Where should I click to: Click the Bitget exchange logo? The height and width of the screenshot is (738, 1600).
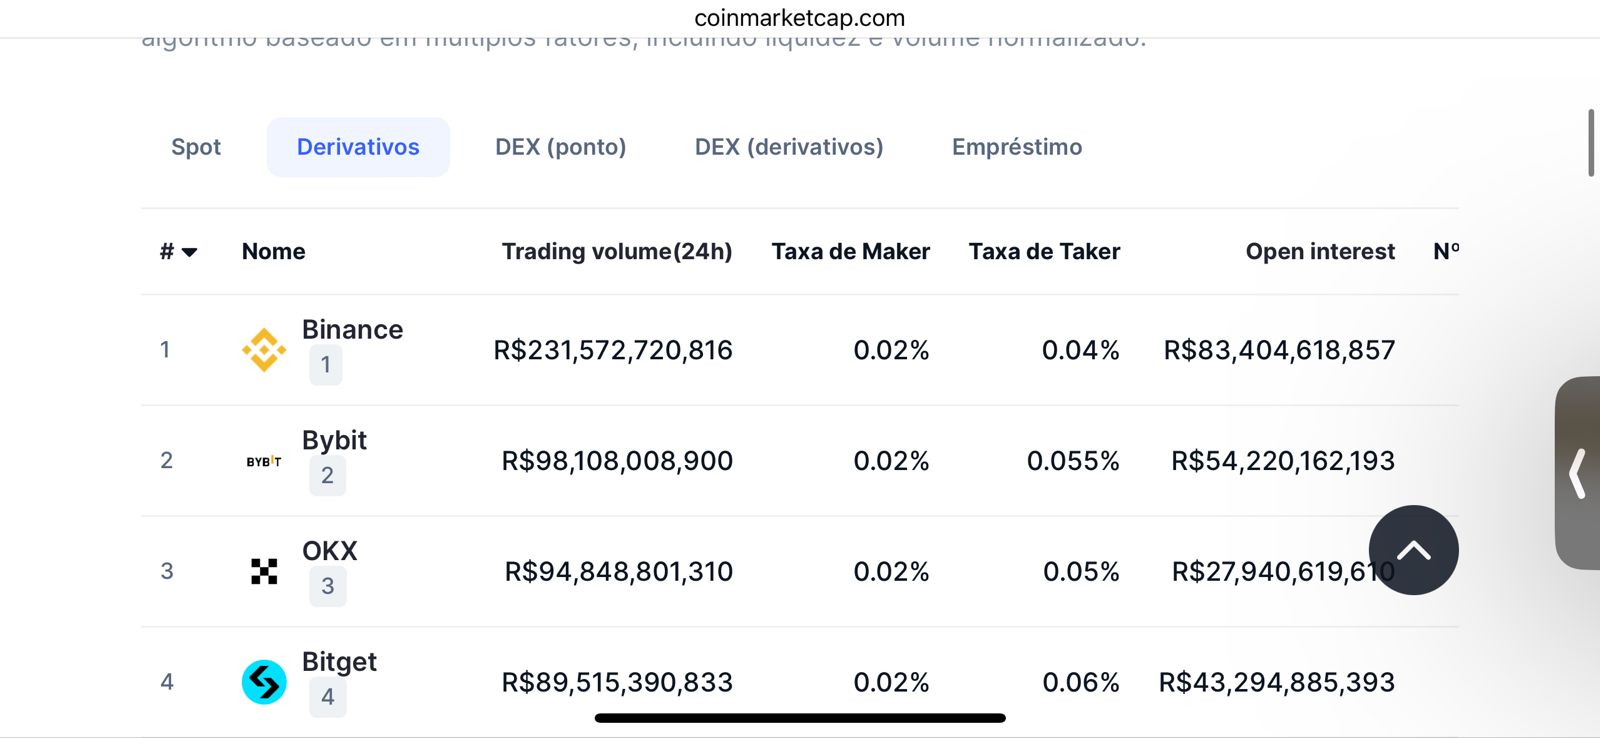[264, 682]
